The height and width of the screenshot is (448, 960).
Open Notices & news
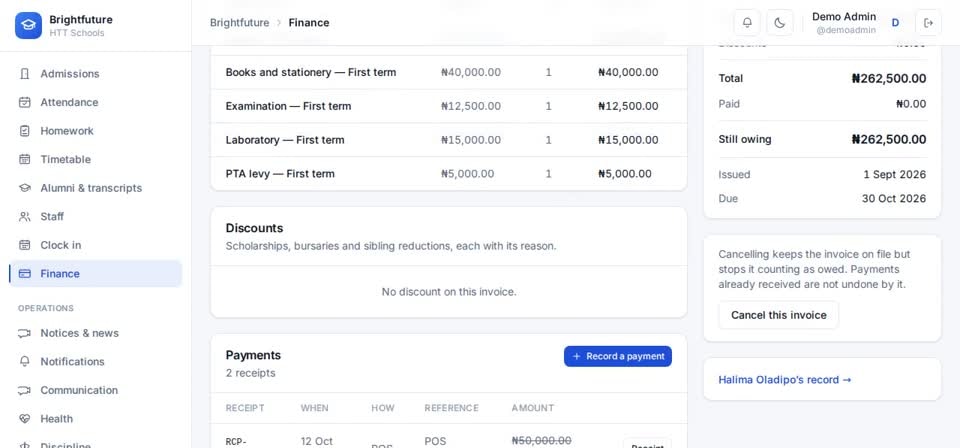(x=96, y=333)
